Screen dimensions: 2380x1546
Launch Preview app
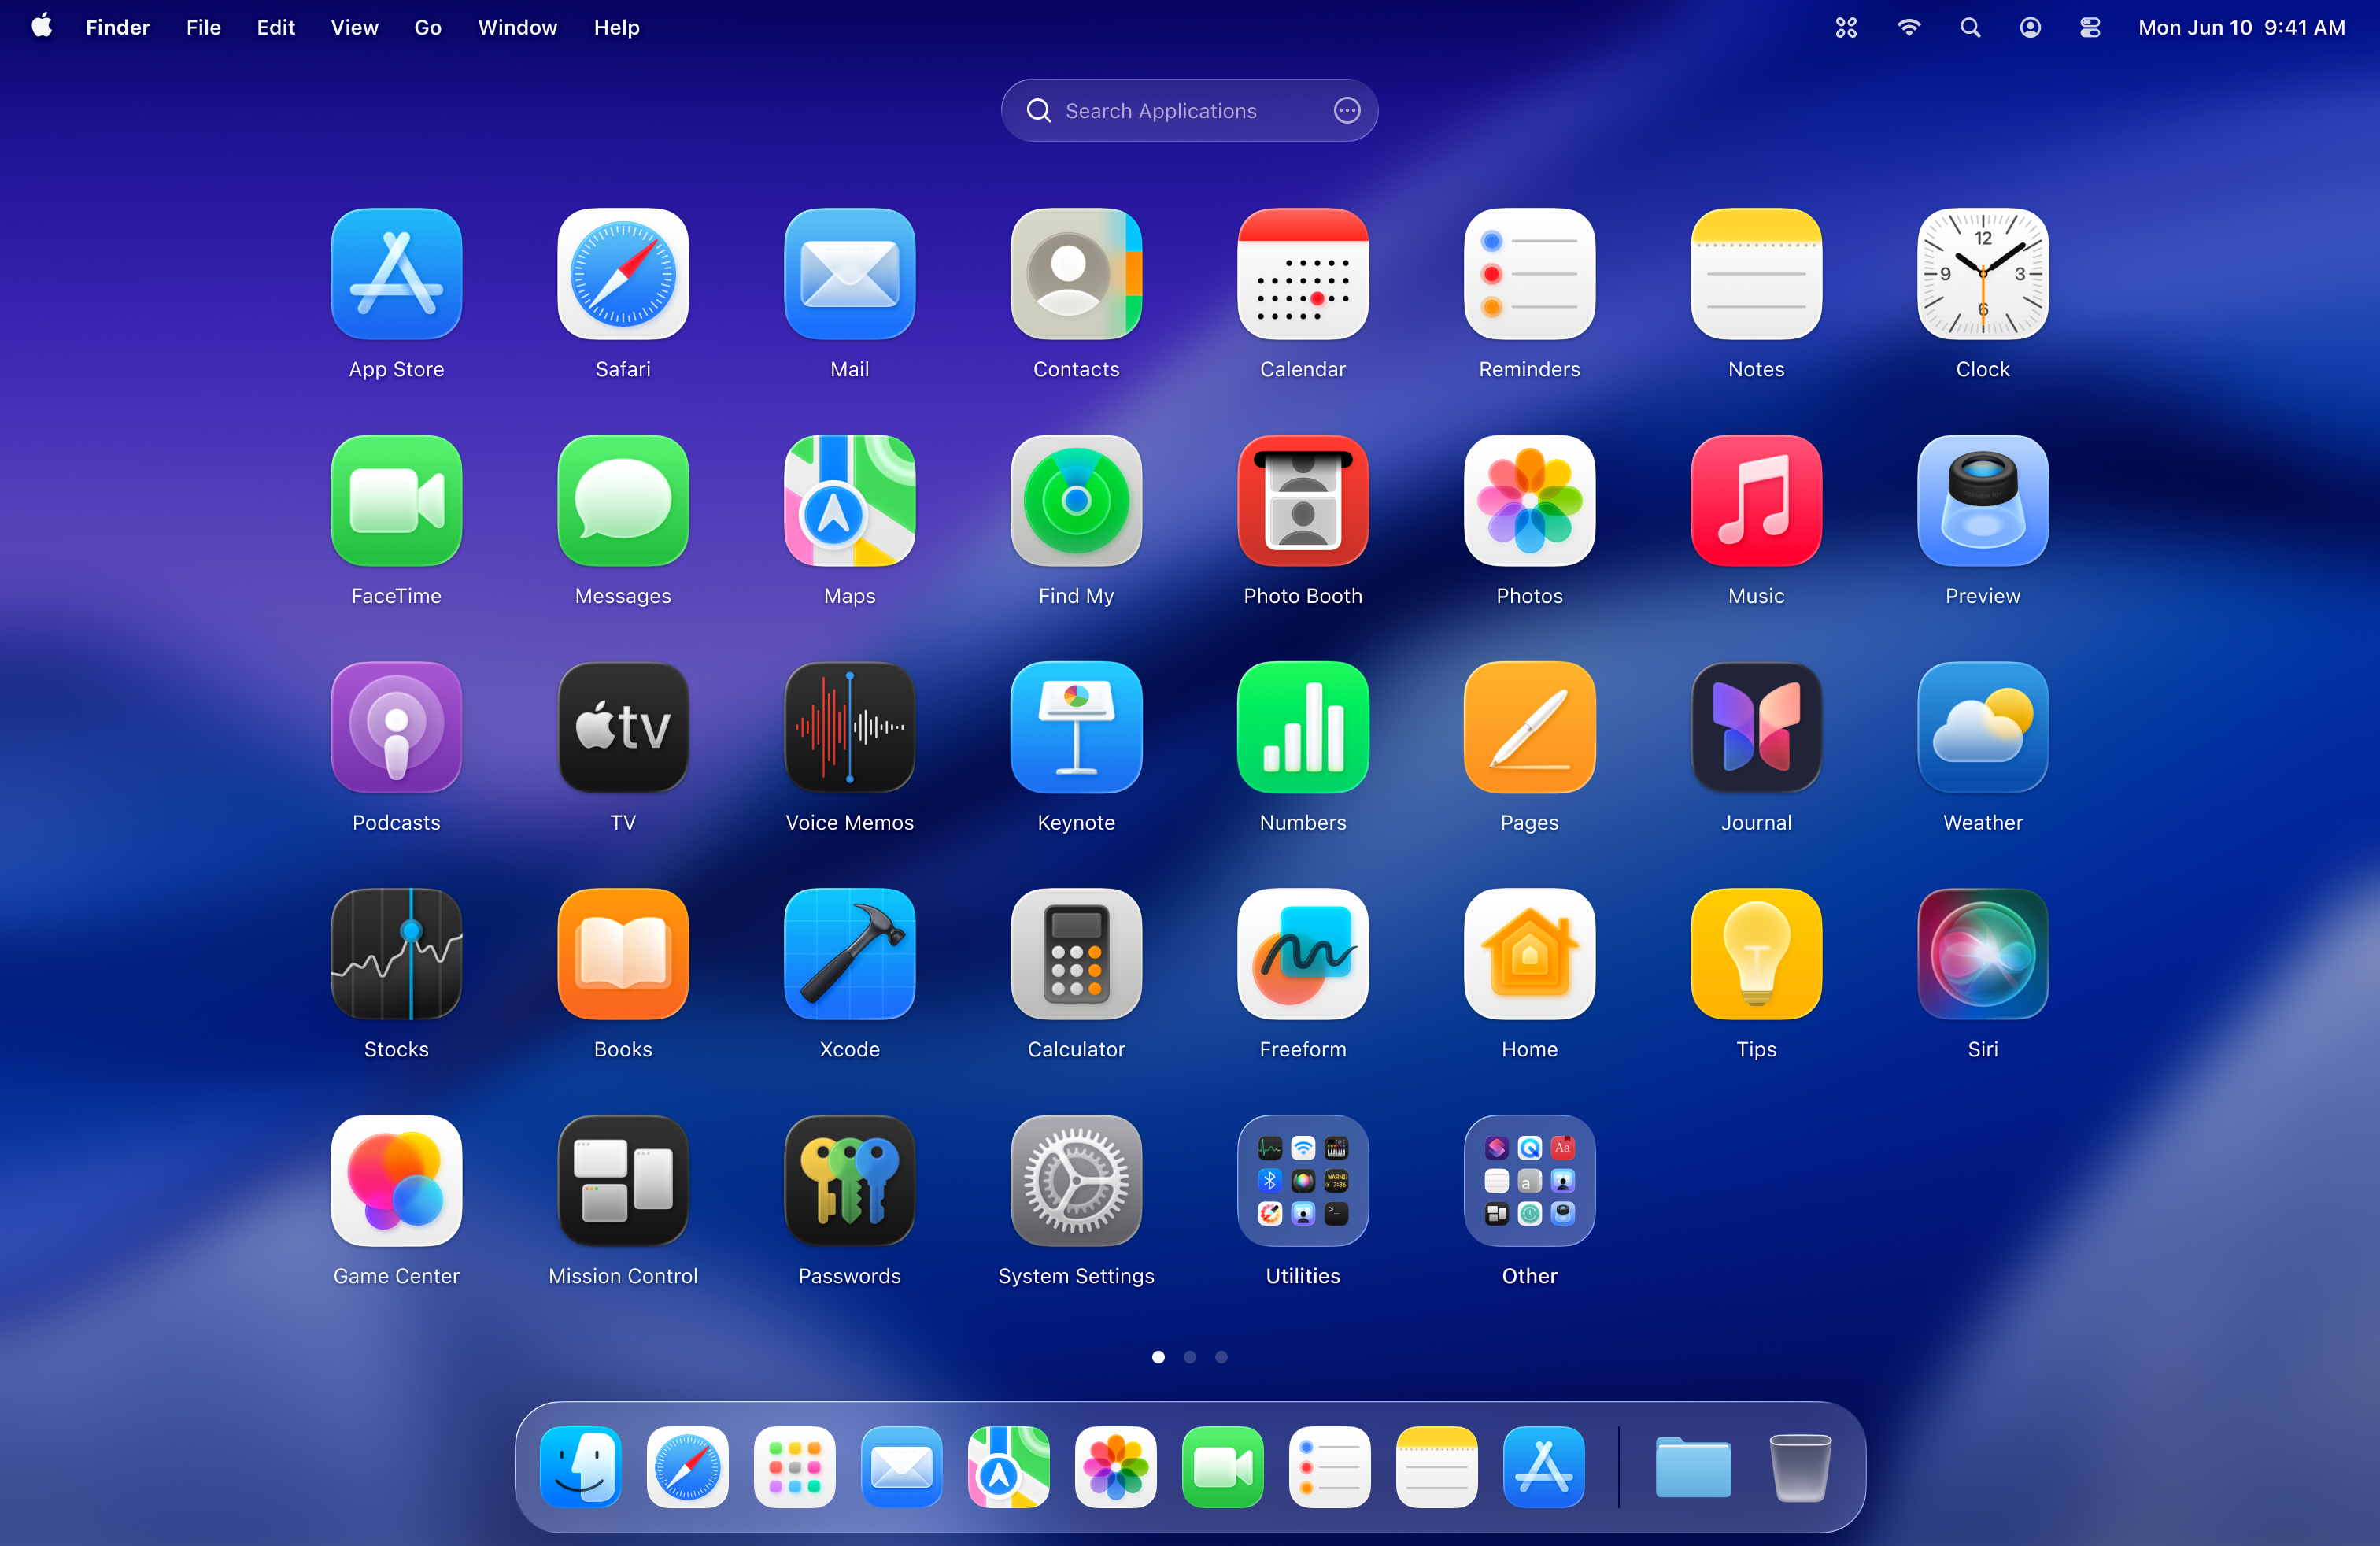click(x=1982, y=501)
